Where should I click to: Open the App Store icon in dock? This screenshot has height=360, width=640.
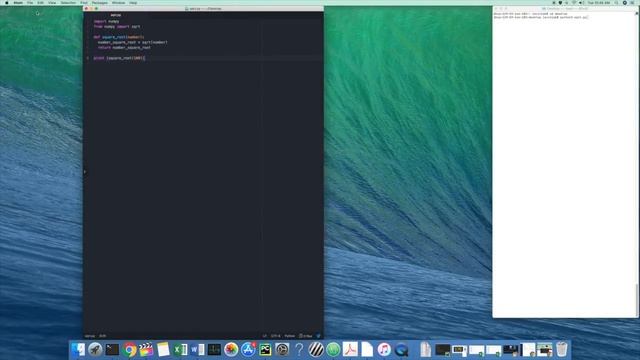[x=248, y=350]
